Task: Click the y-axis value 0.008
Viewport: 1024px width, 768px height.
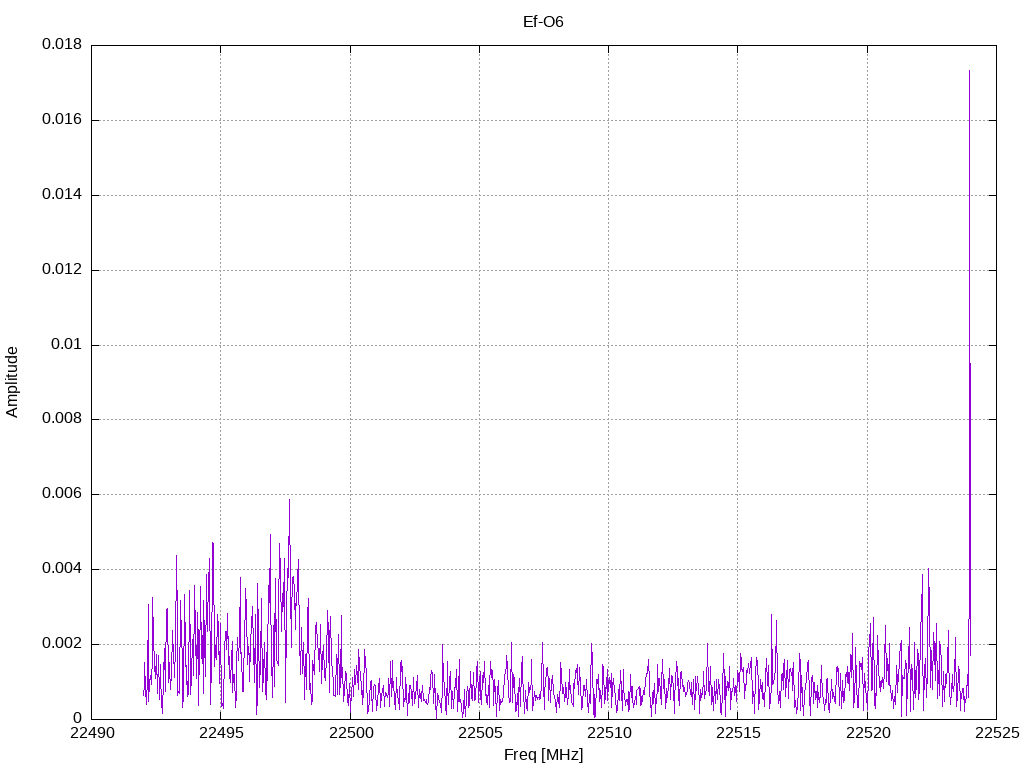Action: [x=62, y=419]
